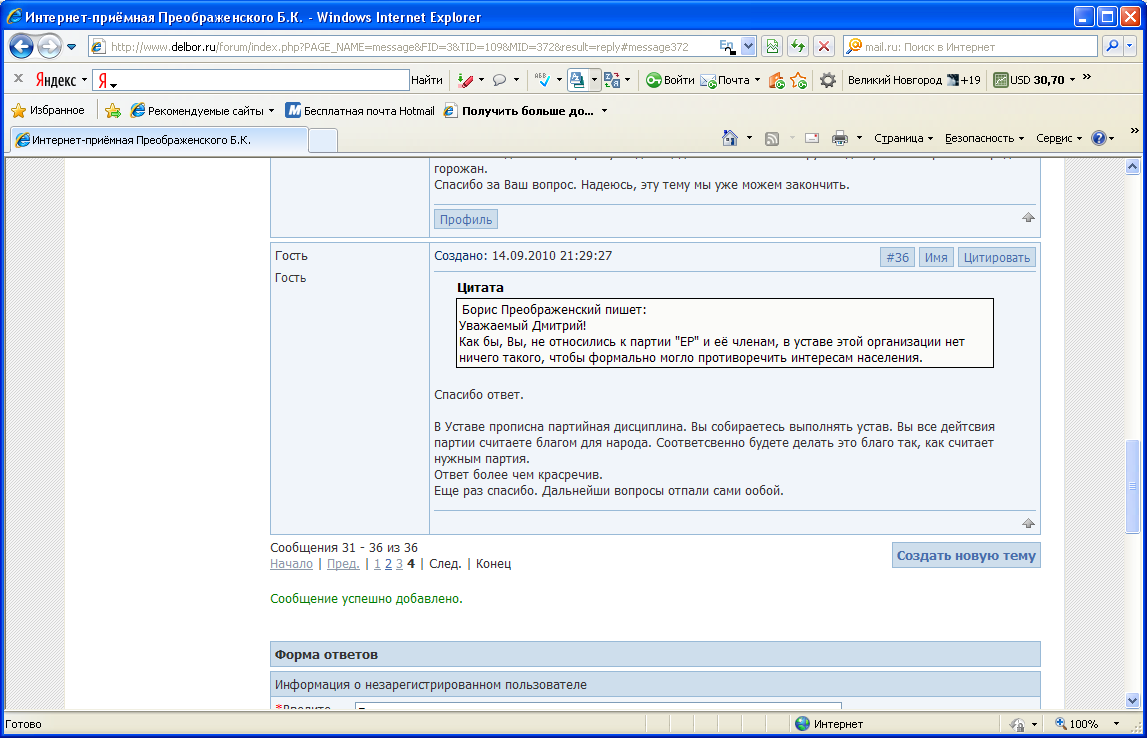
Task: Open Получить больше дополнений link
Action: click(x=525, y=110)
